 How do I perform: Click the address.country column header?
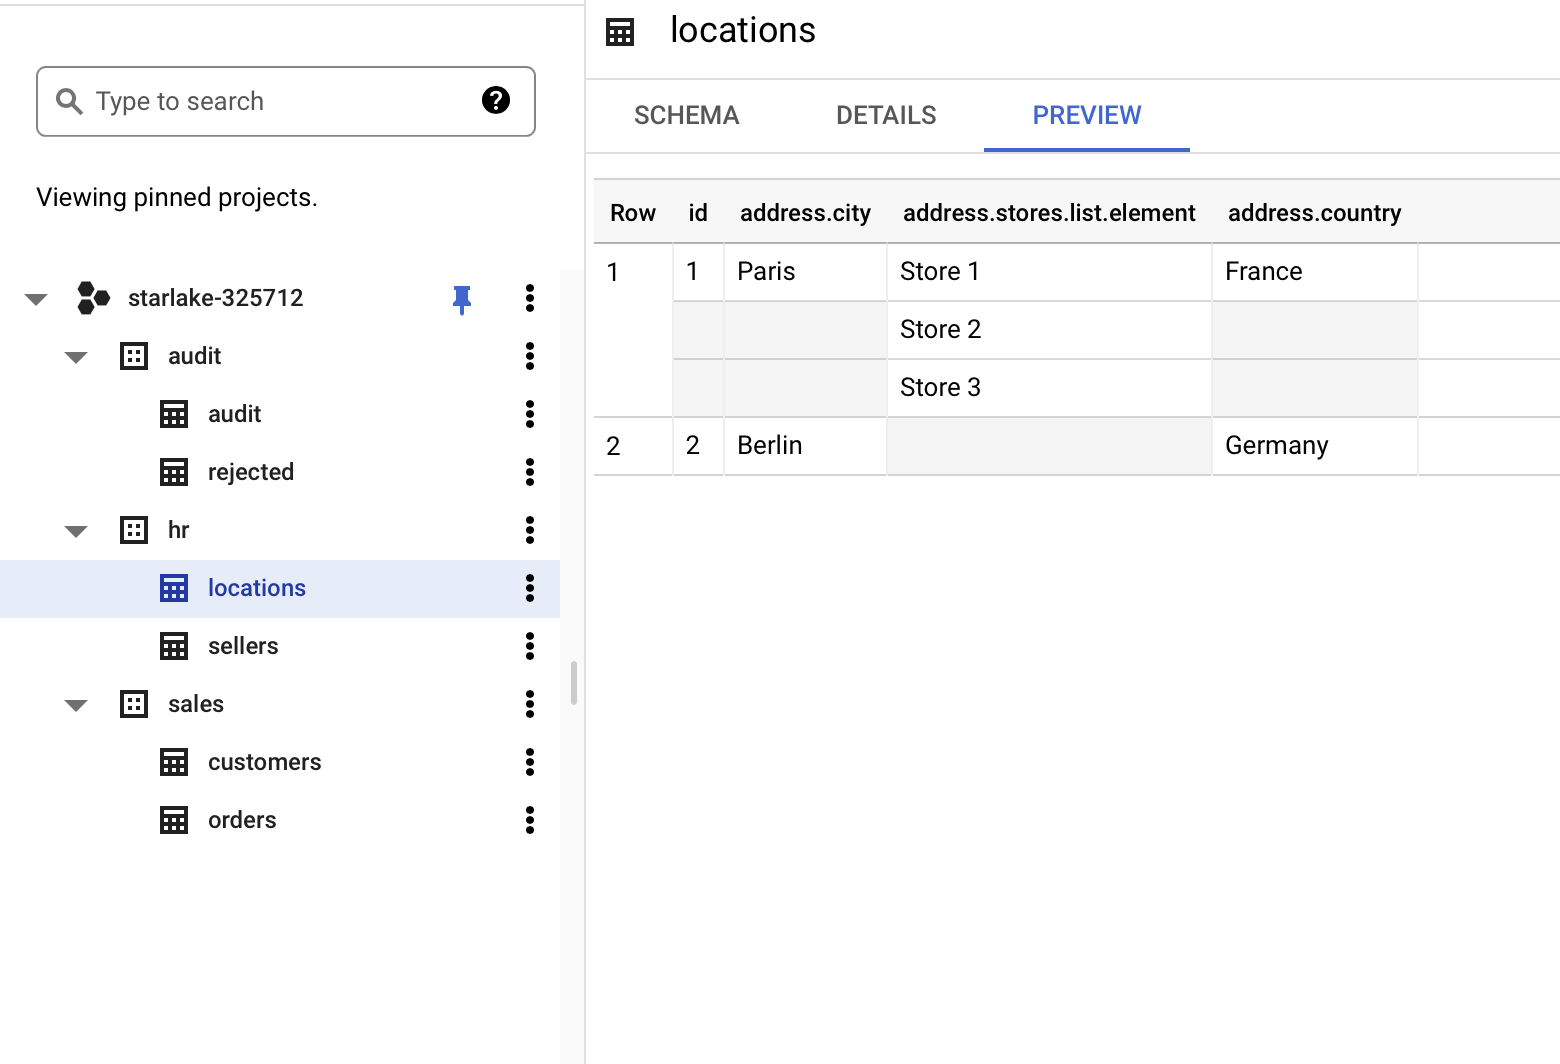click(1315, 213)
